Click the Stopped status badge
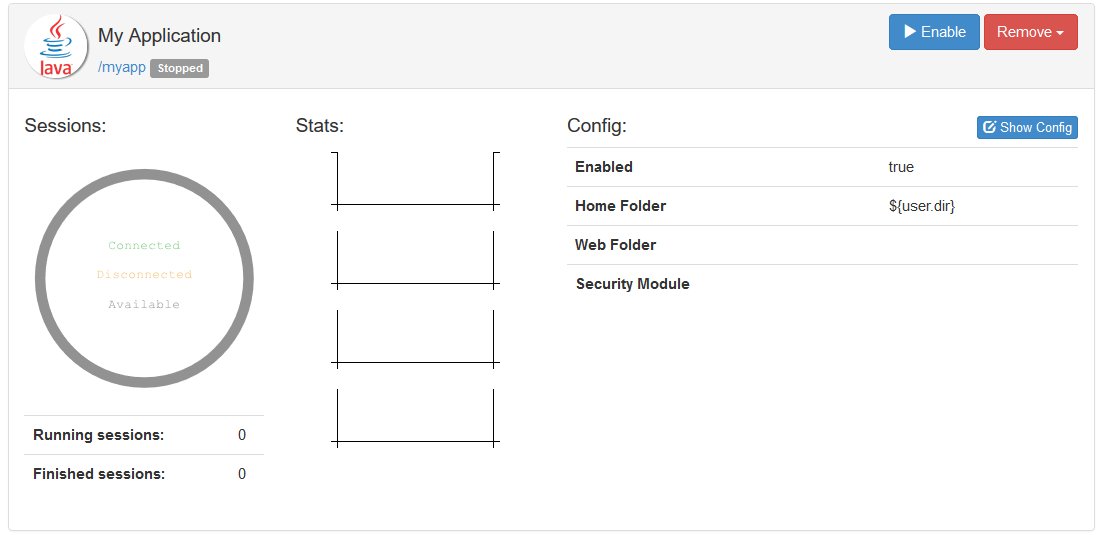The width and height of the screenshot is (1101, 535). pyautogui.click(x=180, y=68)
